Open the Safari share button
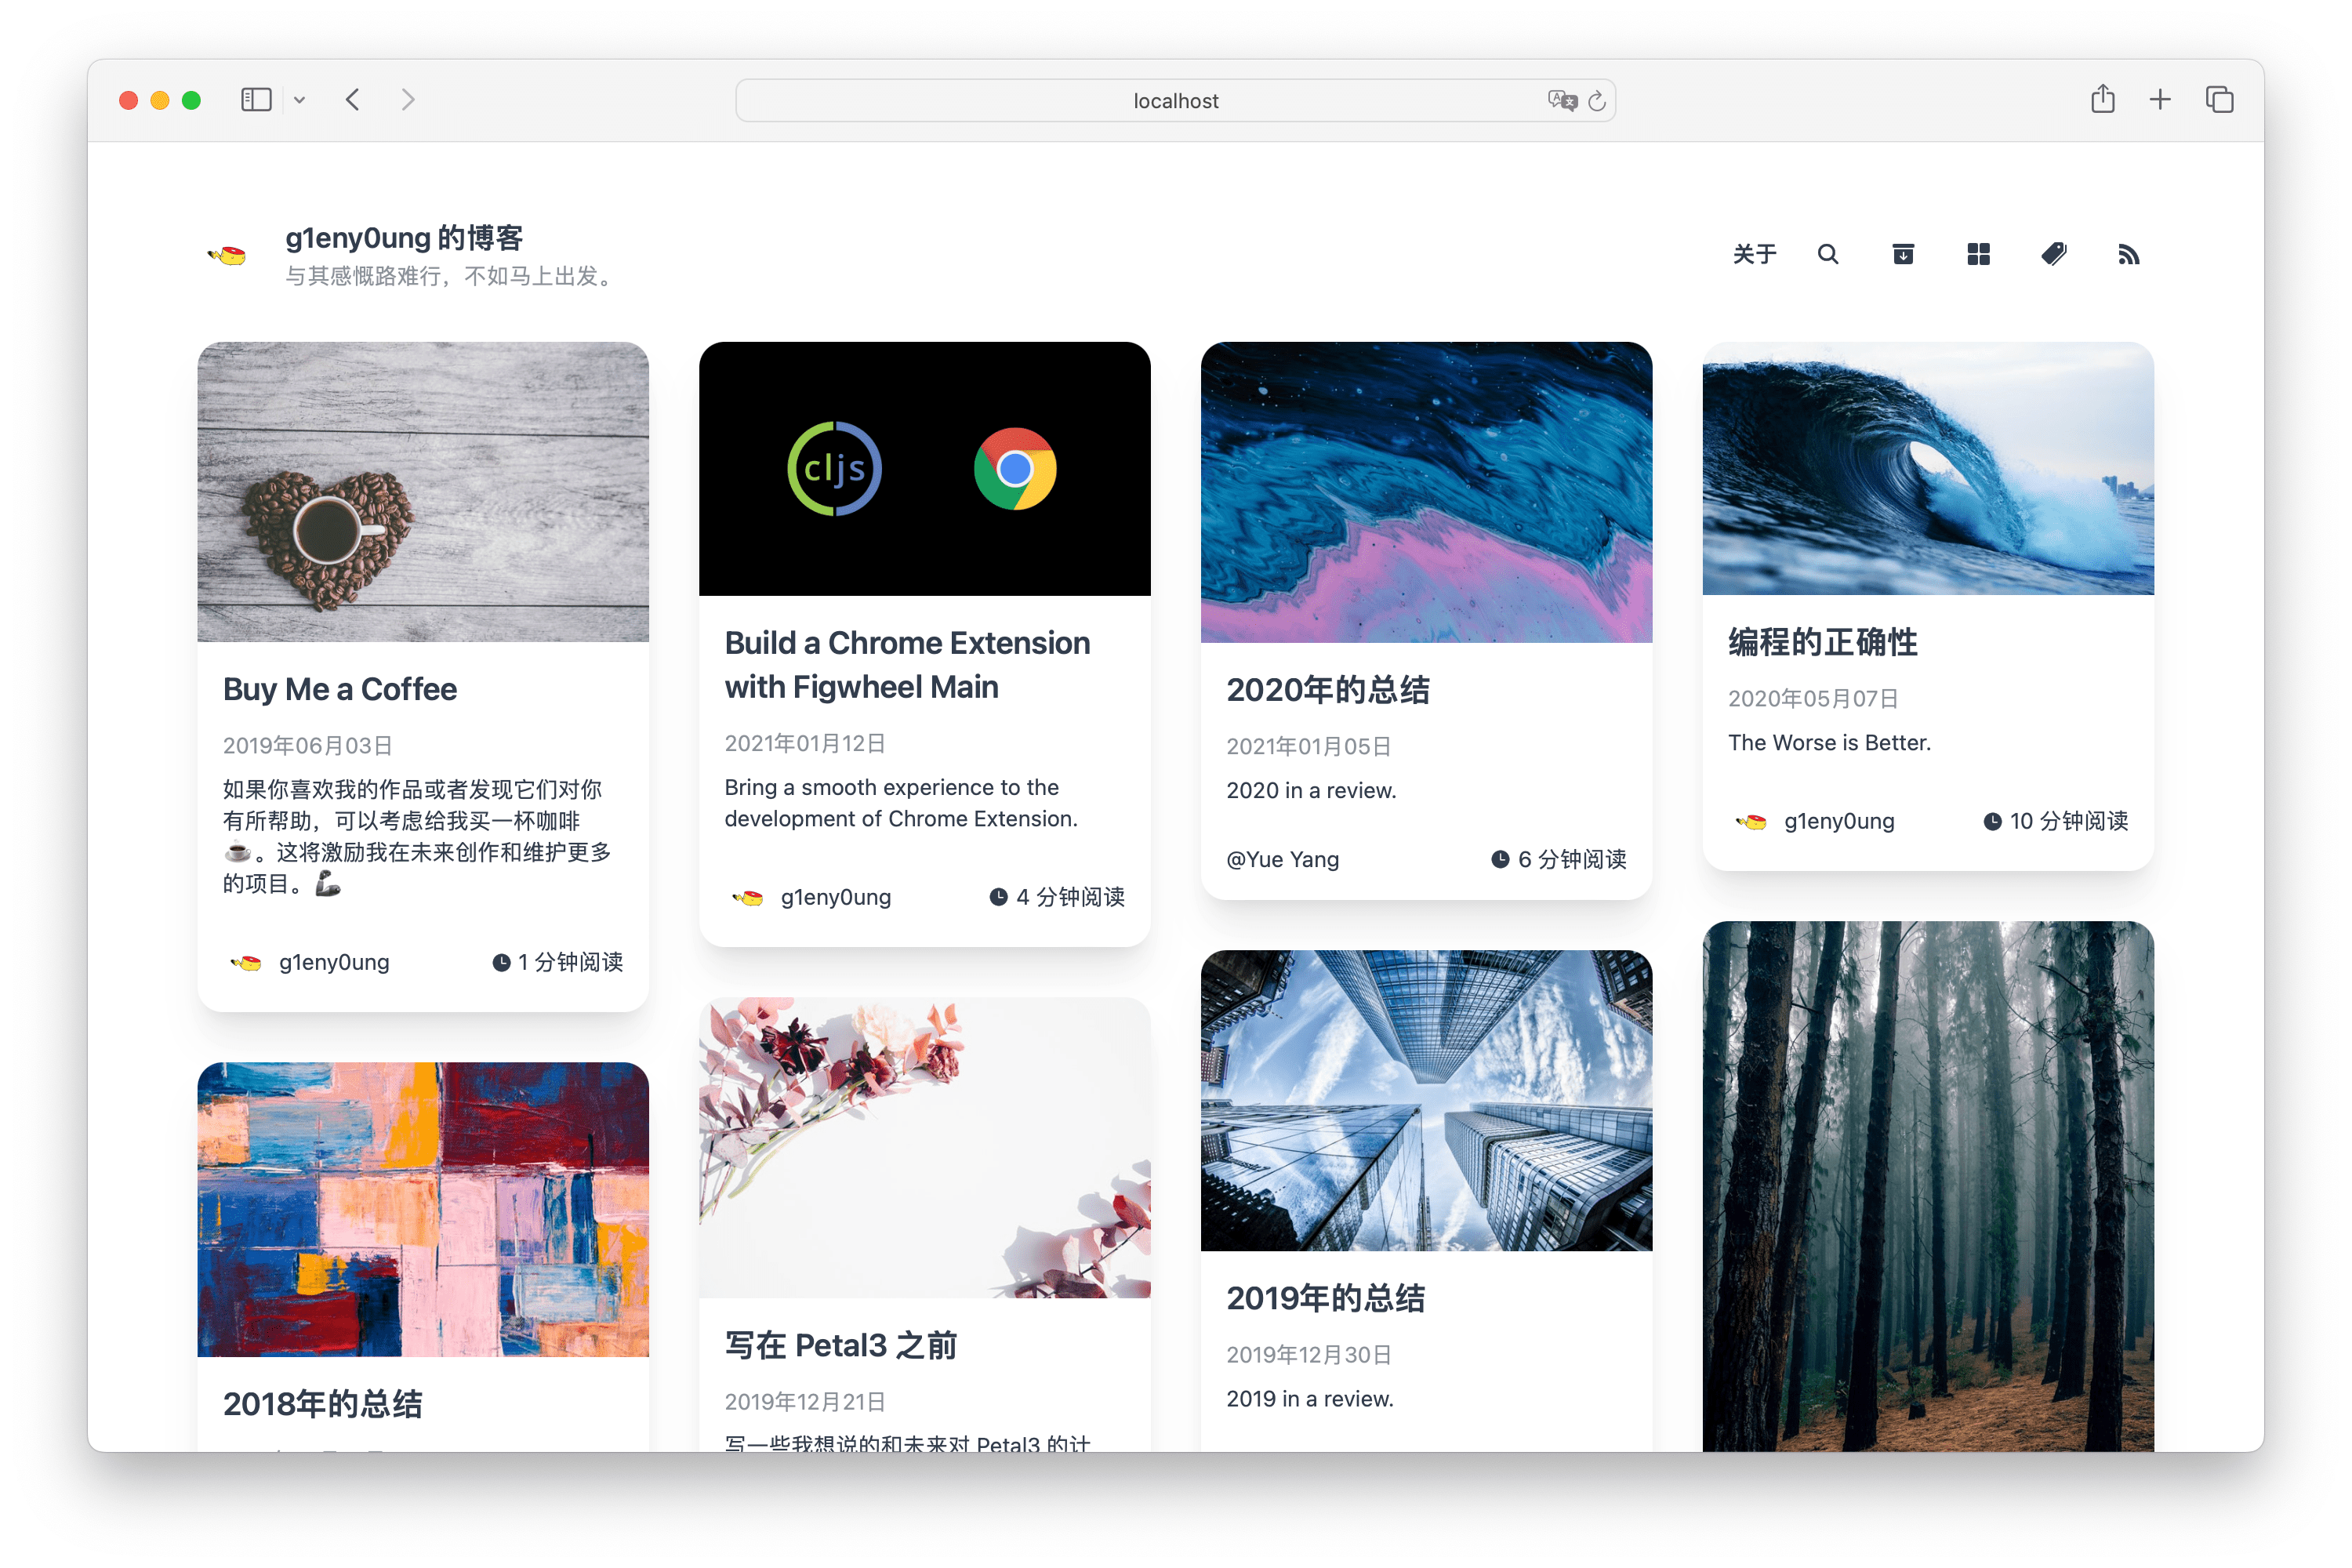Viewport: 2352px width, 1568px height. (2102, 99)
